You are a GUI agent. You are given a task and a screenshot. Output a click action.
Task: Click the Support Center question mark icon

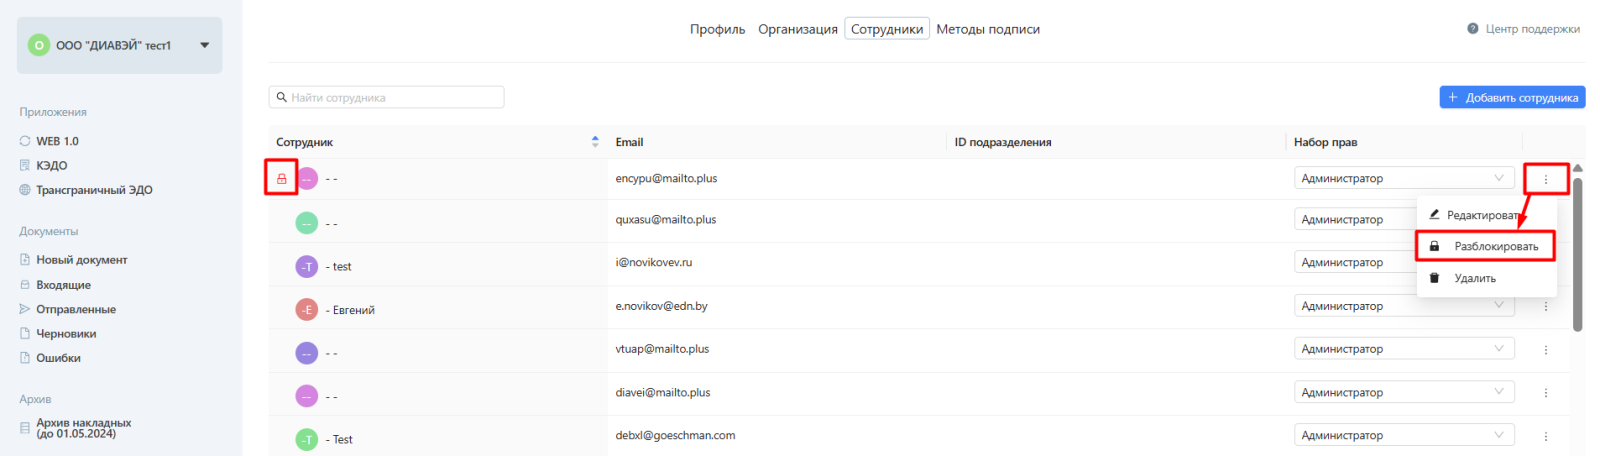click(x=1472, y=29)
